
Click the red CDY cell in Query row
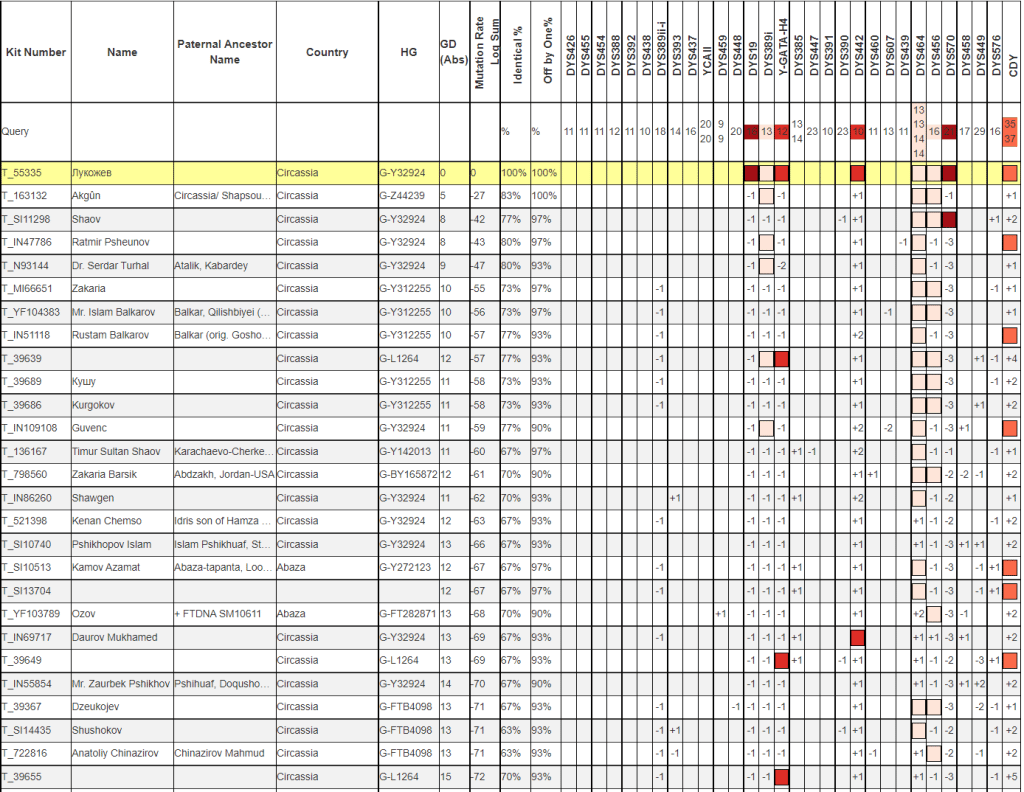click(x=1011, y=131)
